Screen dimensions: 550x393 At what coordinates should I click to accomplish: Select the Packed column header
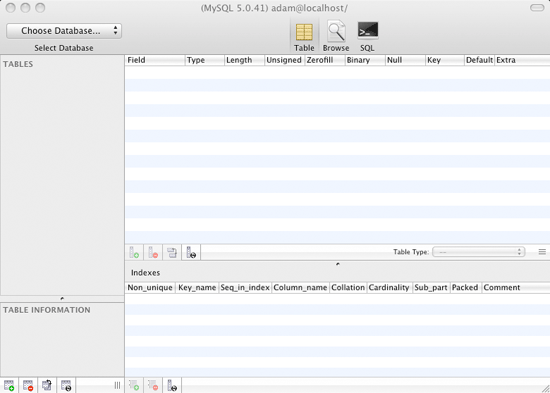coord(465,288)
